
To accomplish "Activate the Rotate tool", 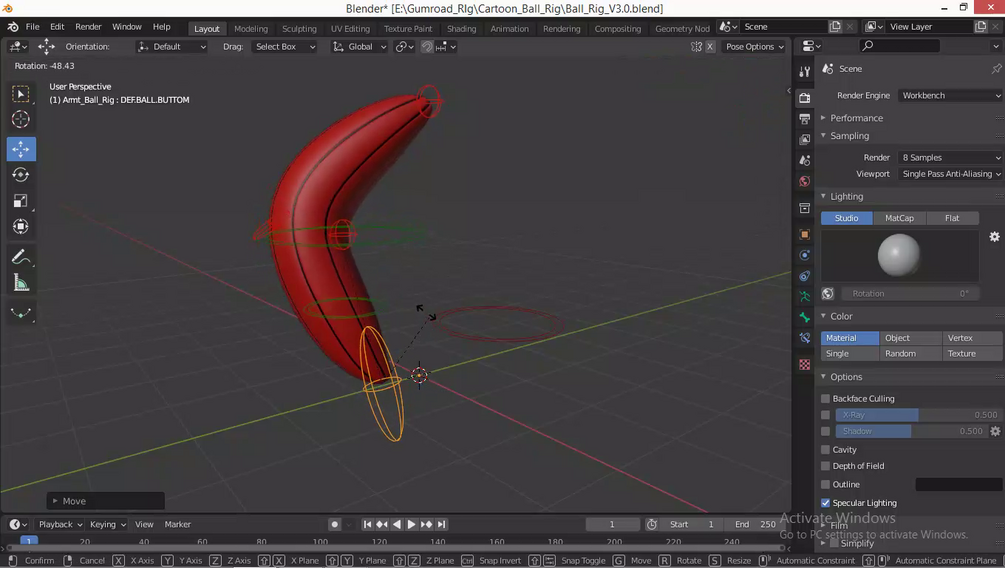I will (x=21, y=174).
